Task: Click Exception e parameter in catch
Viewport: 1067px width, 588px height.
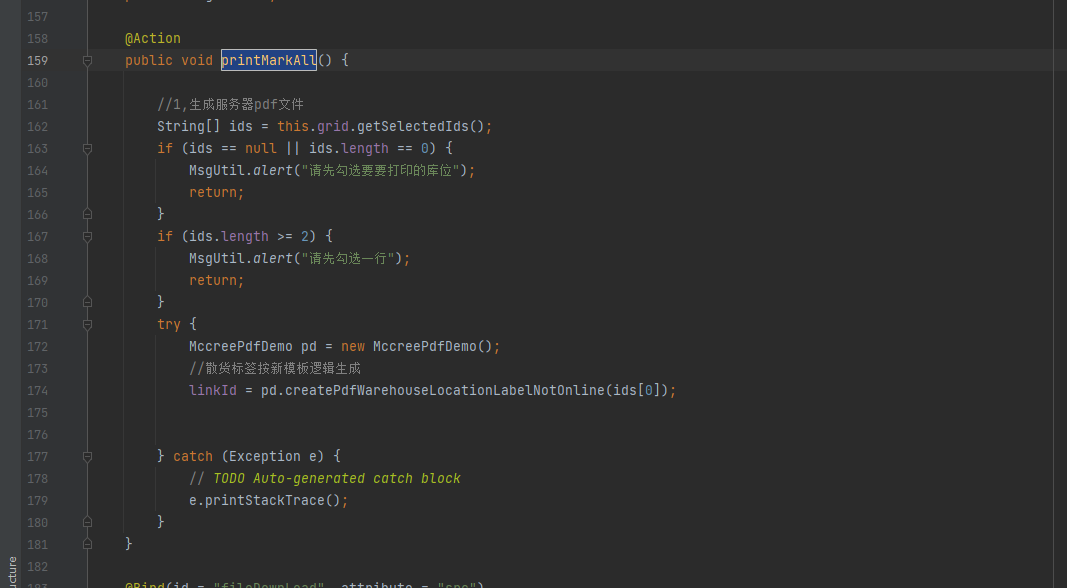Action: point(272,457)
